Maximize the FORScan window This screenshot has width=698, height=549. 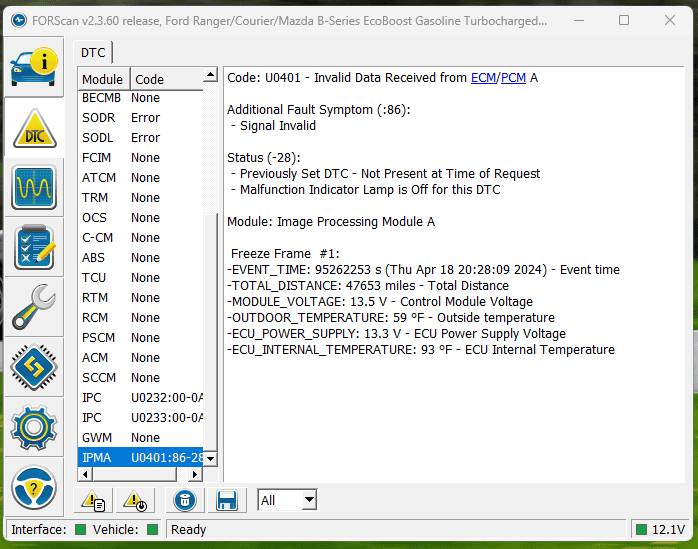pos(624,20)
